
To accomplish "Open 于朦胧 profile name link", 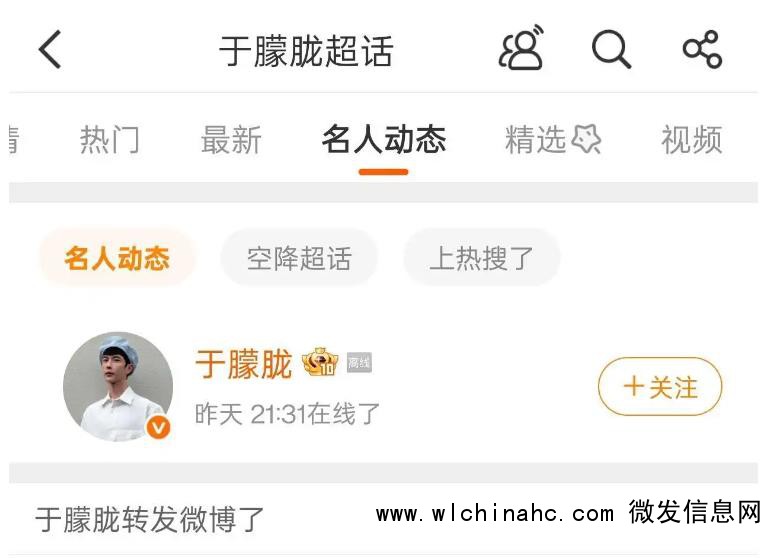I will tap(244, 364).
